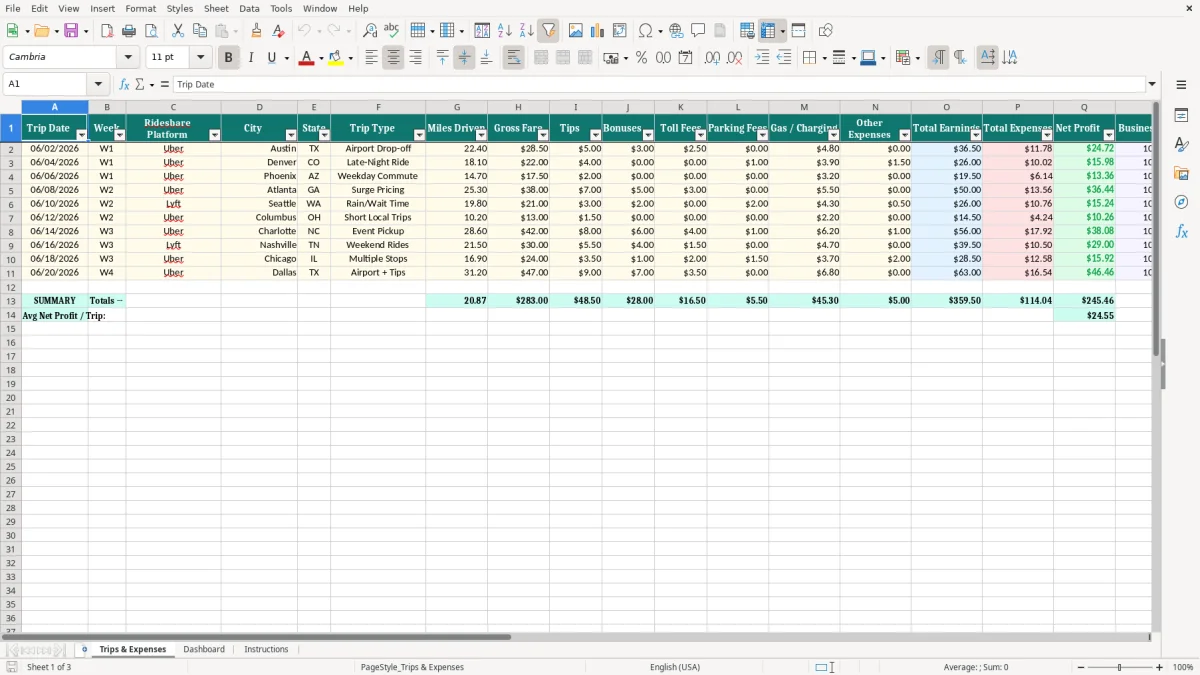Viewport: 1200px width, 675px height.
Task: Open Print Preview from toolbar
Action: click(150, 31)
